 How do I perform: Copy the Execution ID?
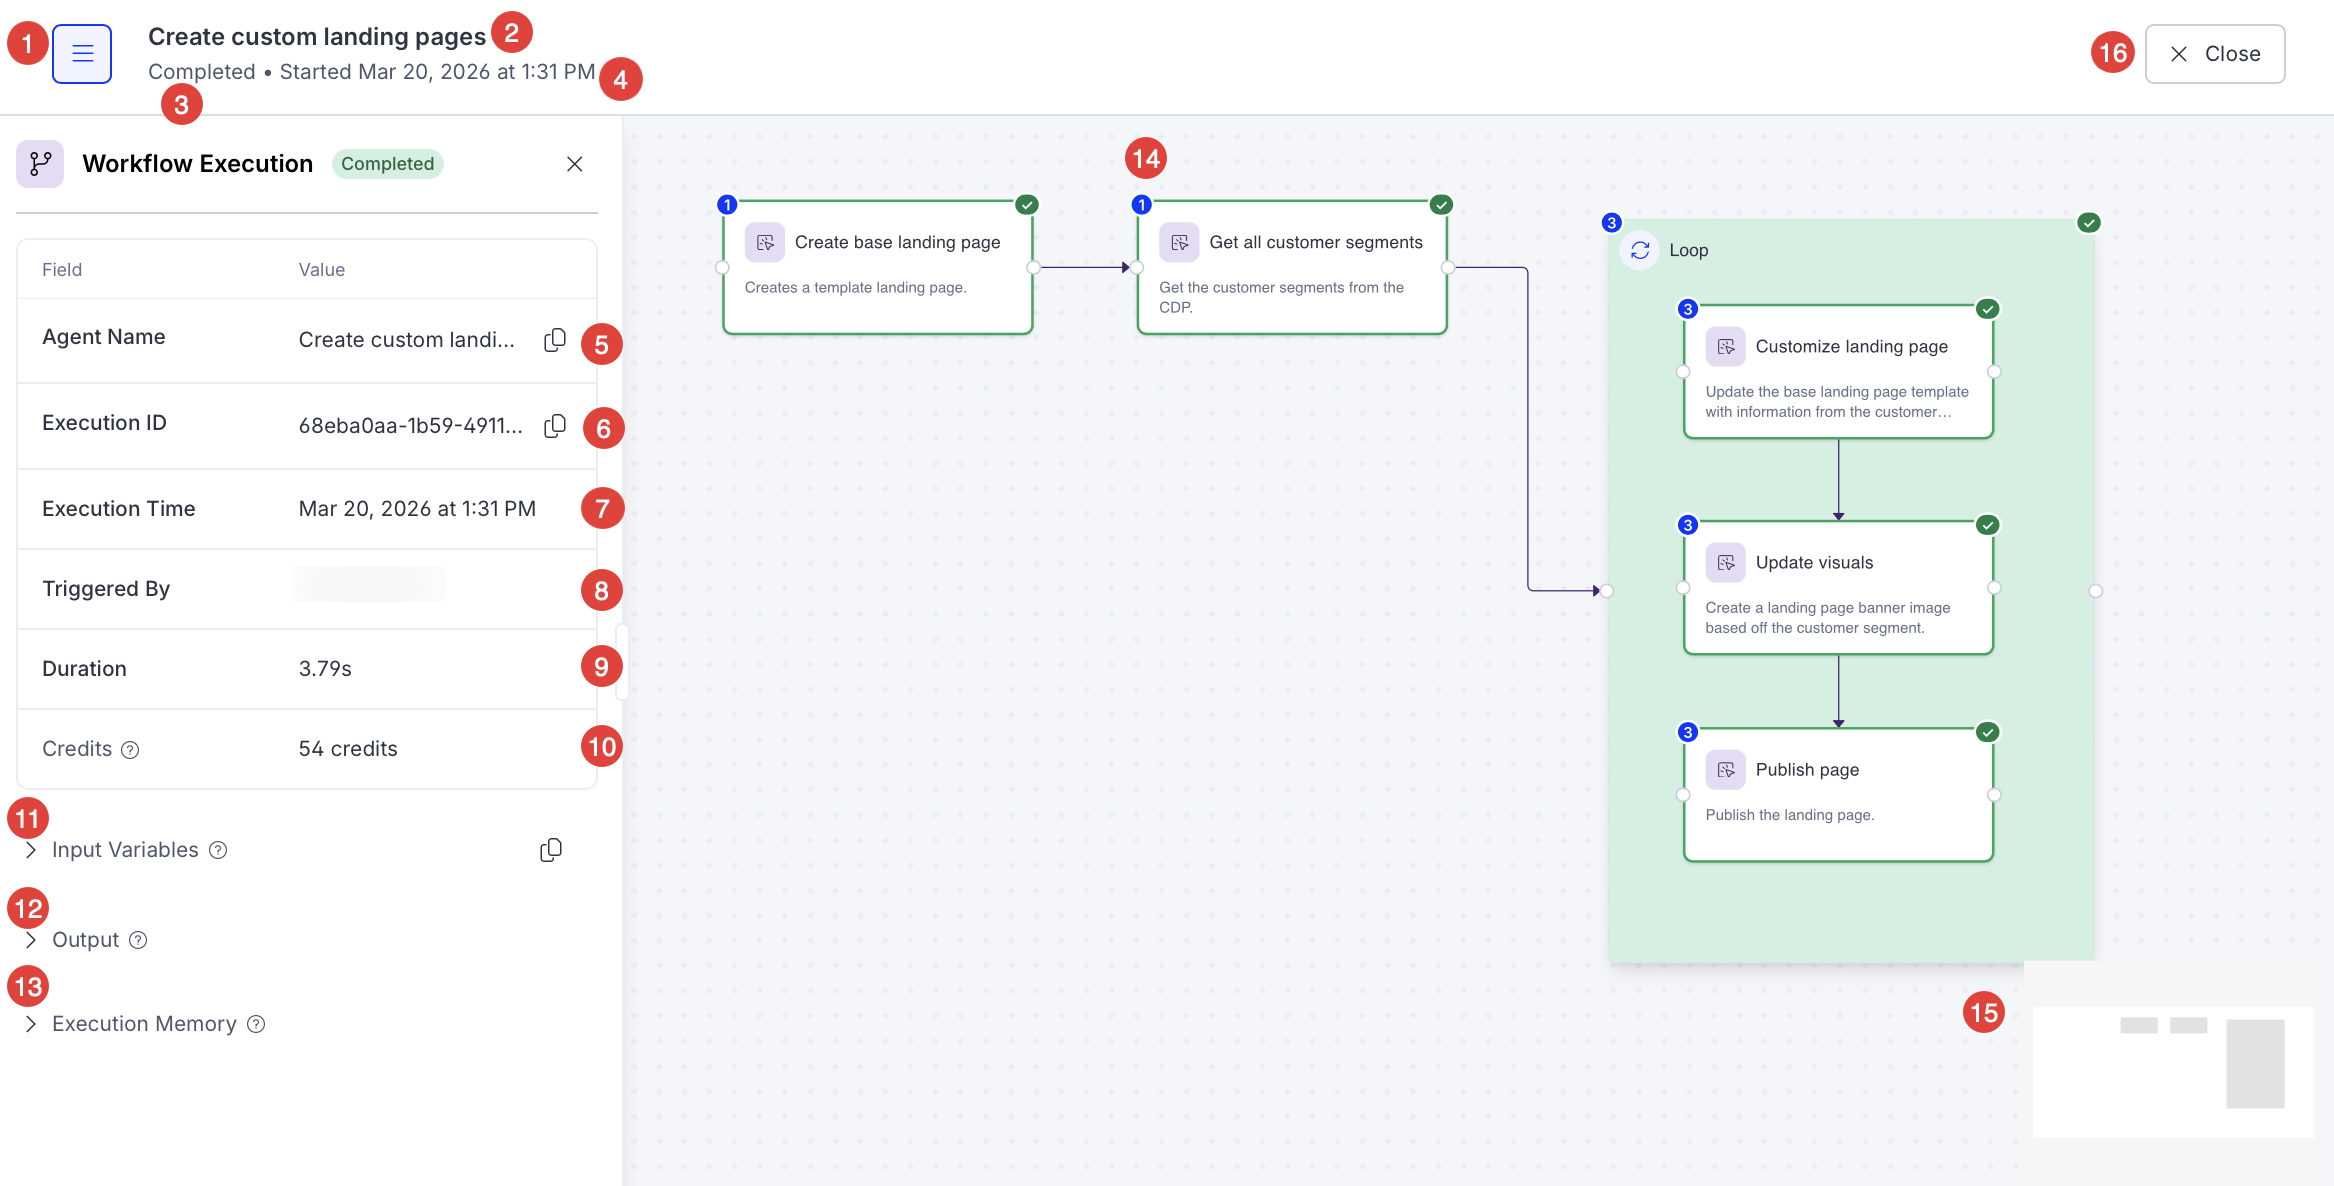[x=554, y=425]
